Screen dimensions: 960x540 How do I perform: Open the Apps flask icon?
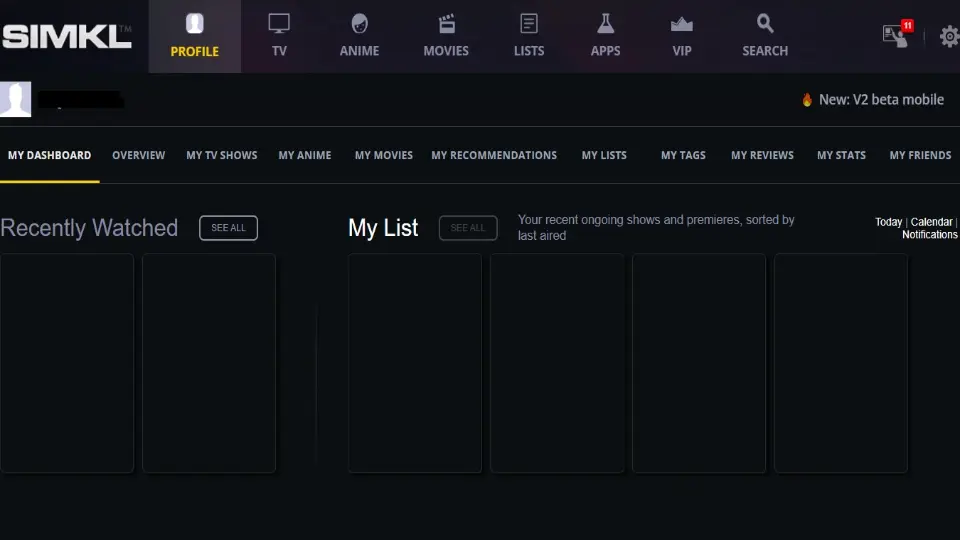coord(606,24)
